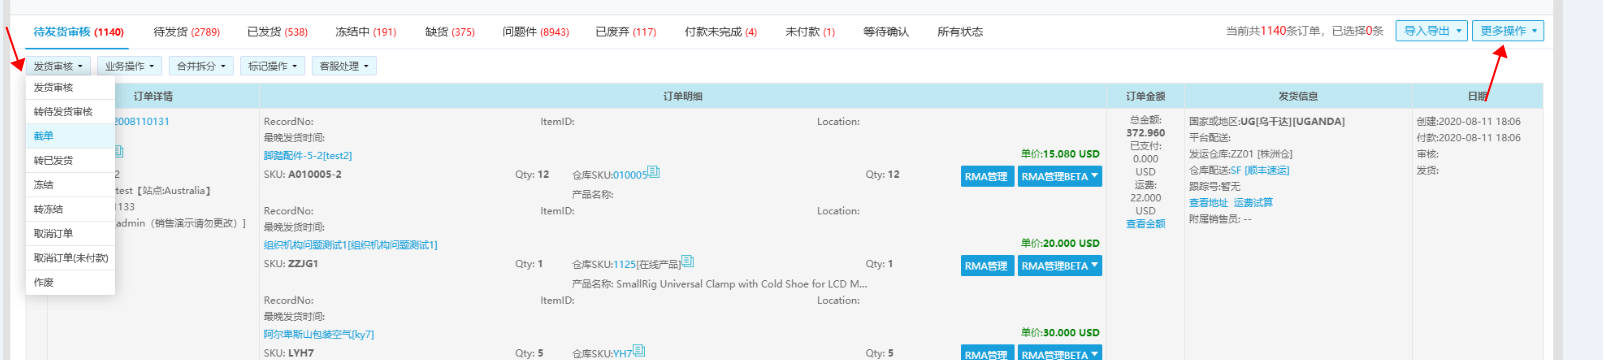
Task: Show 所有状态 tab
Action: click(960, 32)
